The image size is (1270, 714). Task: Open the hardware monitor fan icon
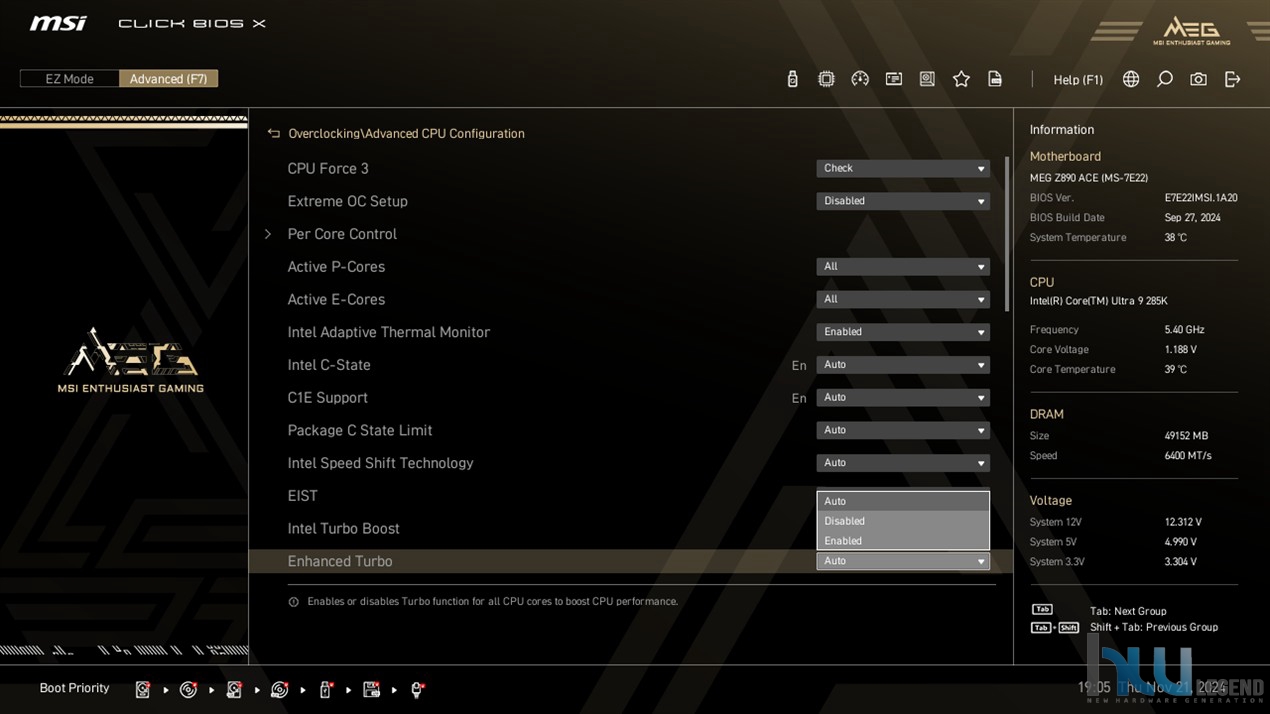click(927, 79)
